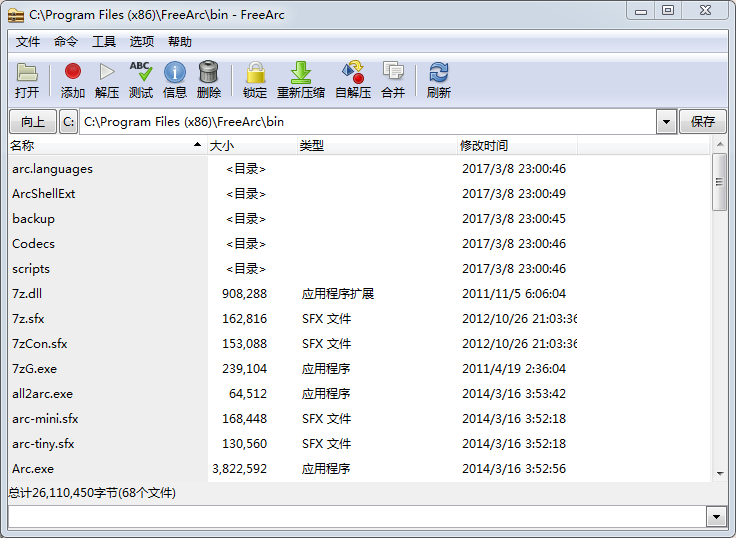Viewport: 736px width, 538px height.
Task: Click the size value 3,822,592
Action: click(239, 469)
